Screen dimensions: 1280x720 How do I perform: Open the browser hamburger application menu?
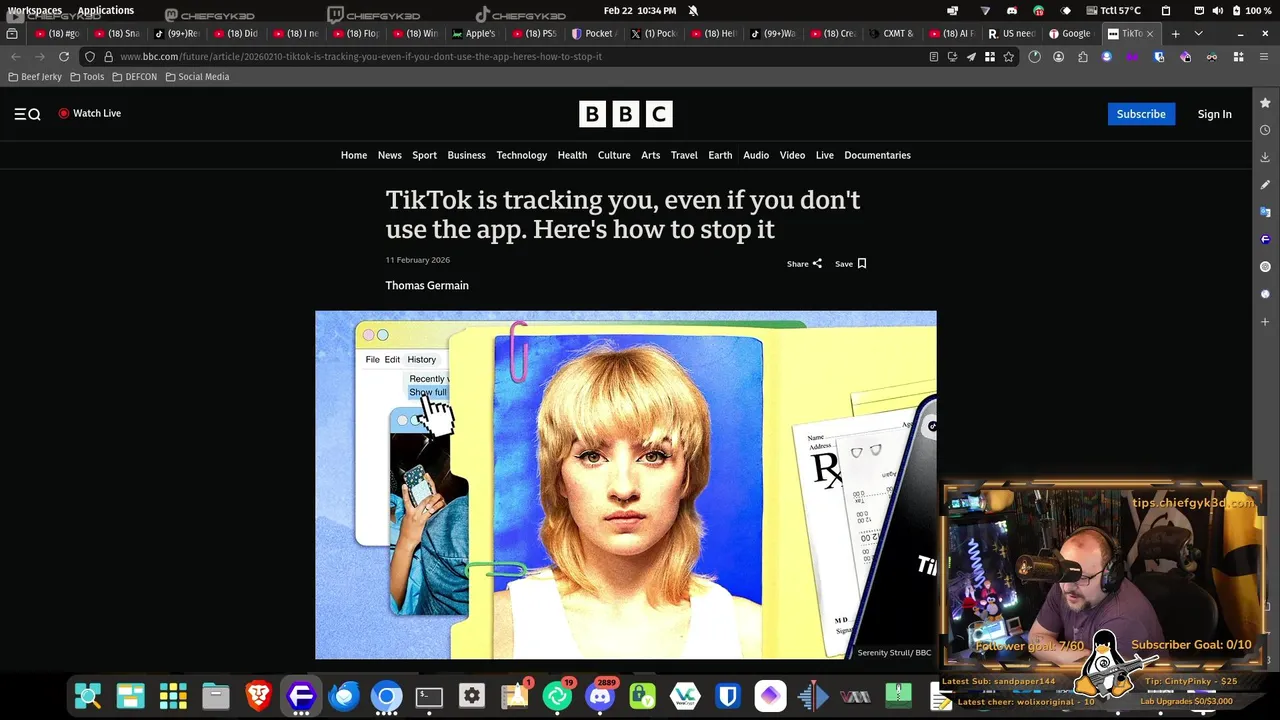1262,57
